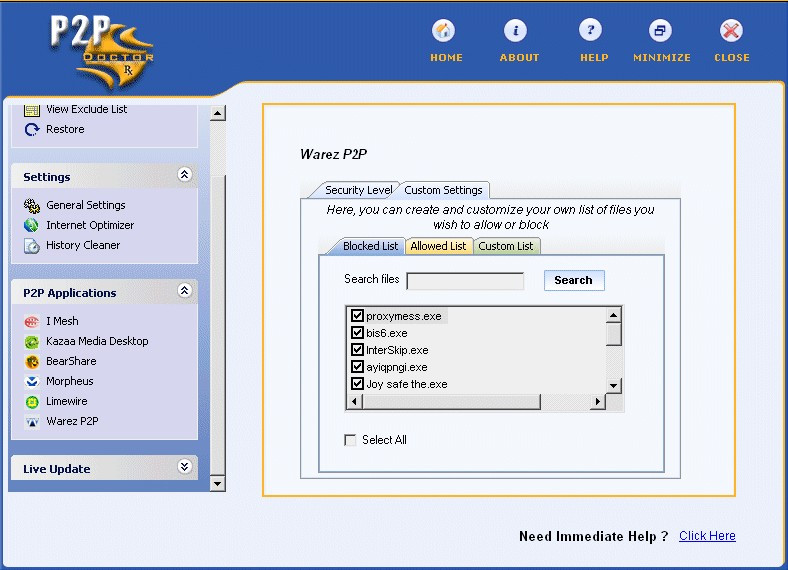Click the ABOUT label in header
The height and width of the screenshot is (570, 788).
pos(519,58)
